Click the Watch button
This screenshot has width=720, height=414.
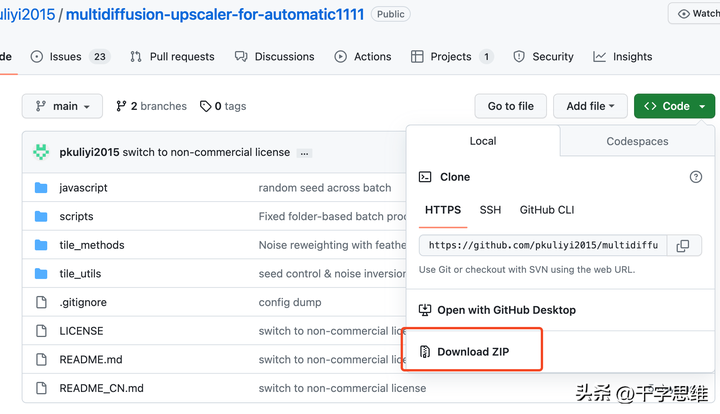tap(696, 14)
